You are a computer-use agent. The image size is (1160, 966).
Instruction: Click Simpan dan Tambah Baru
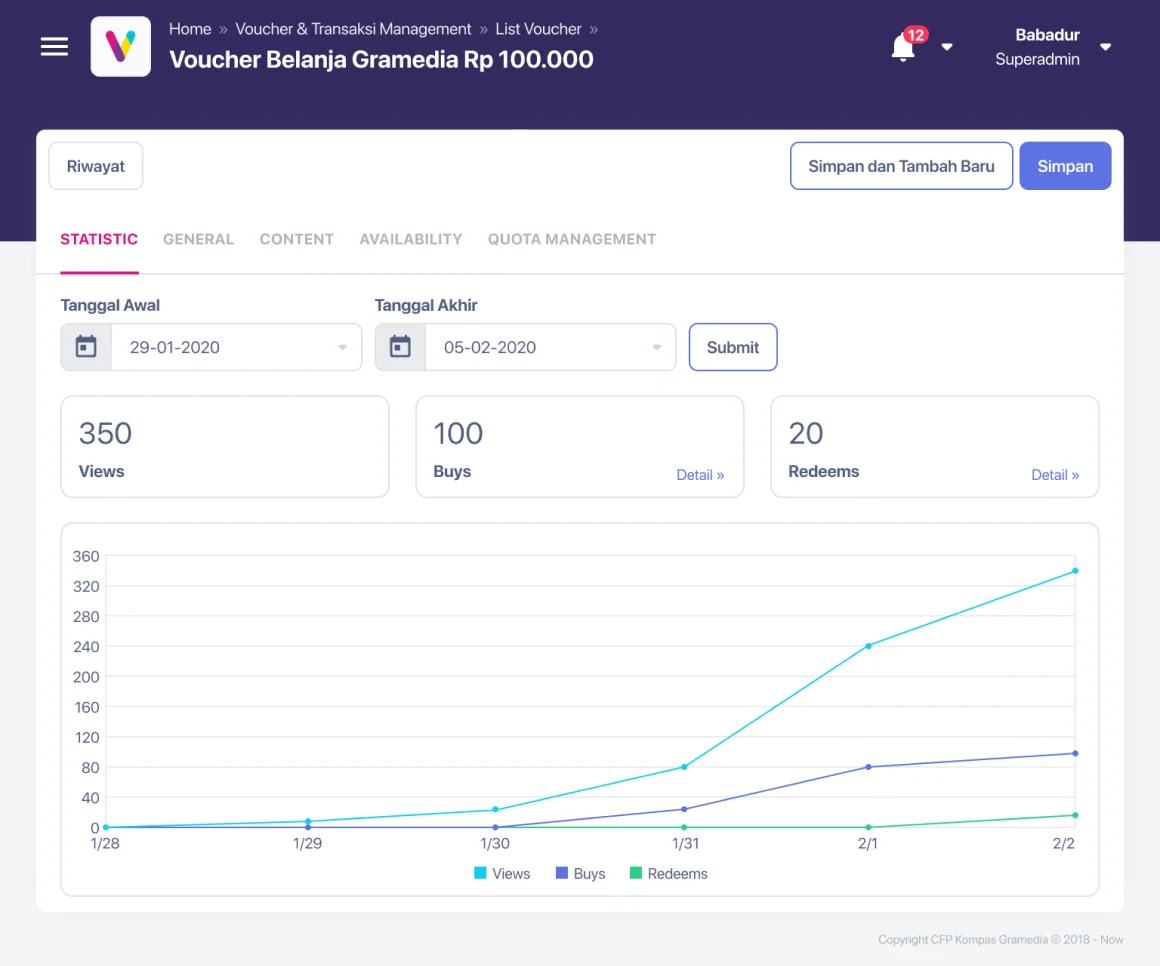(x=901, y=166)
